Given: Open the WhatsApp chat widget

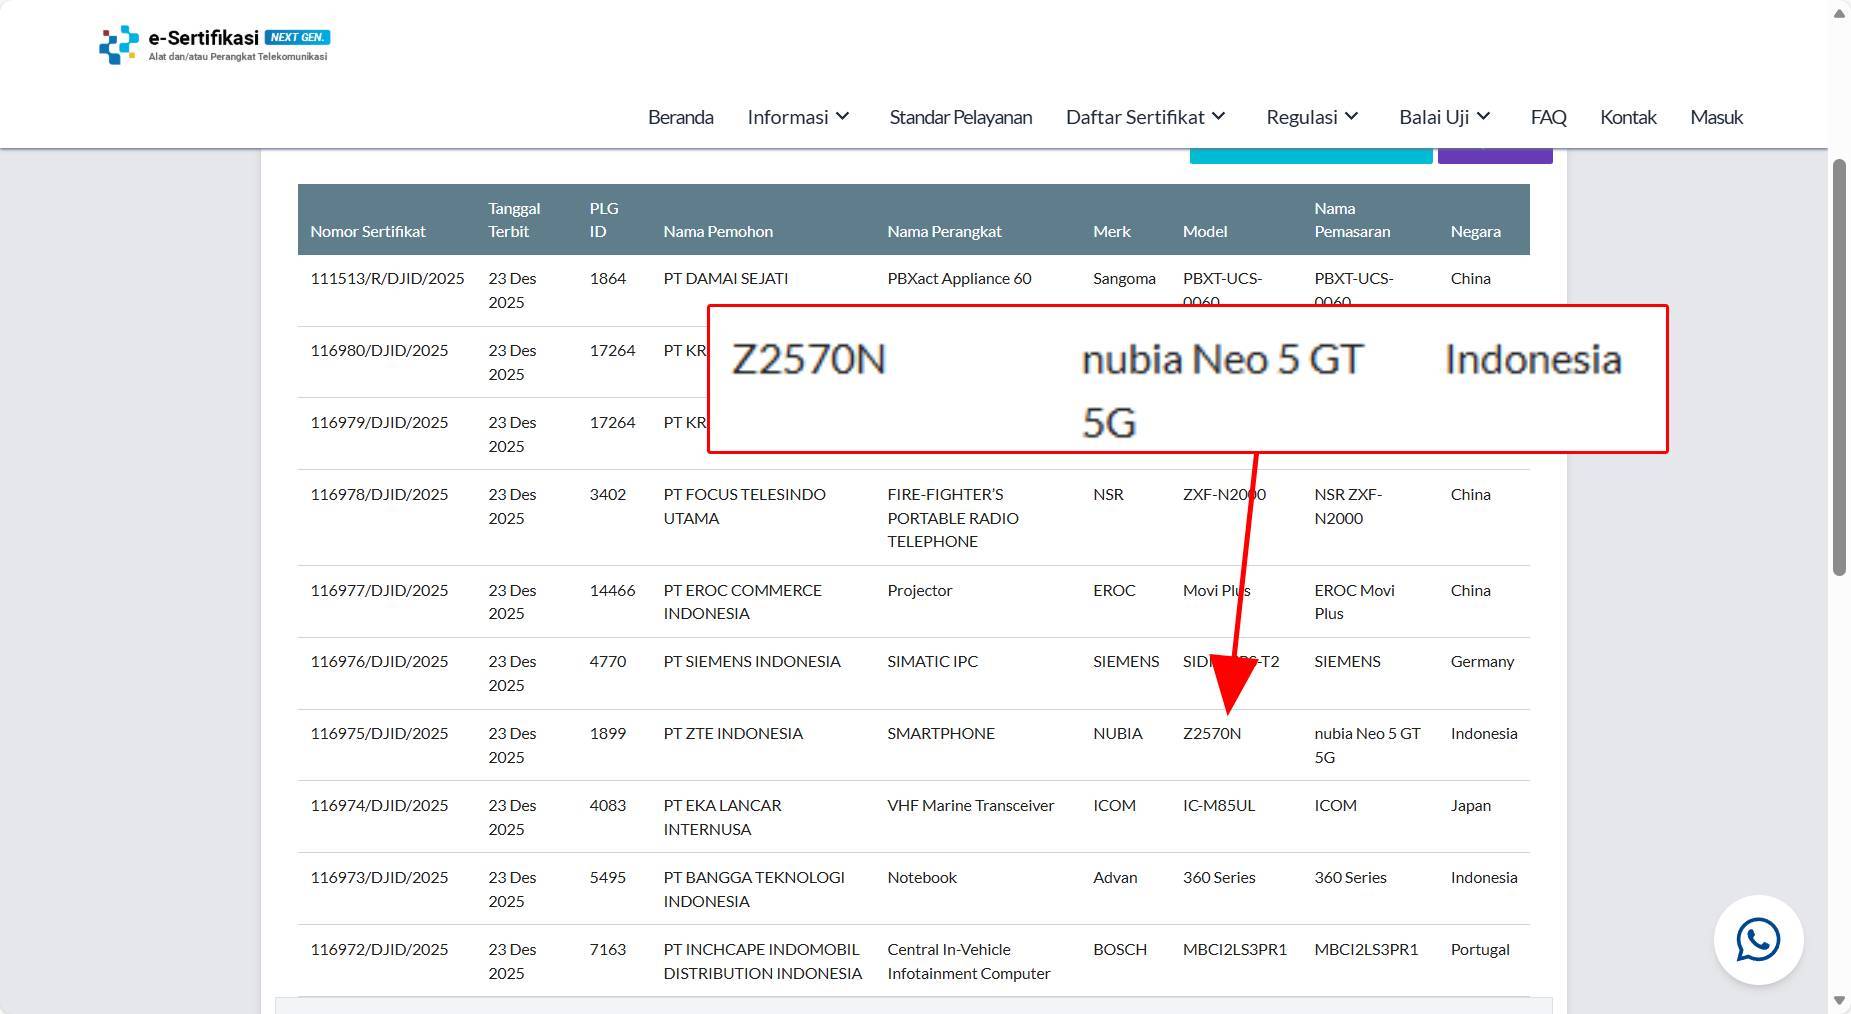Looking at the screenshot, I should [1757, 940].
